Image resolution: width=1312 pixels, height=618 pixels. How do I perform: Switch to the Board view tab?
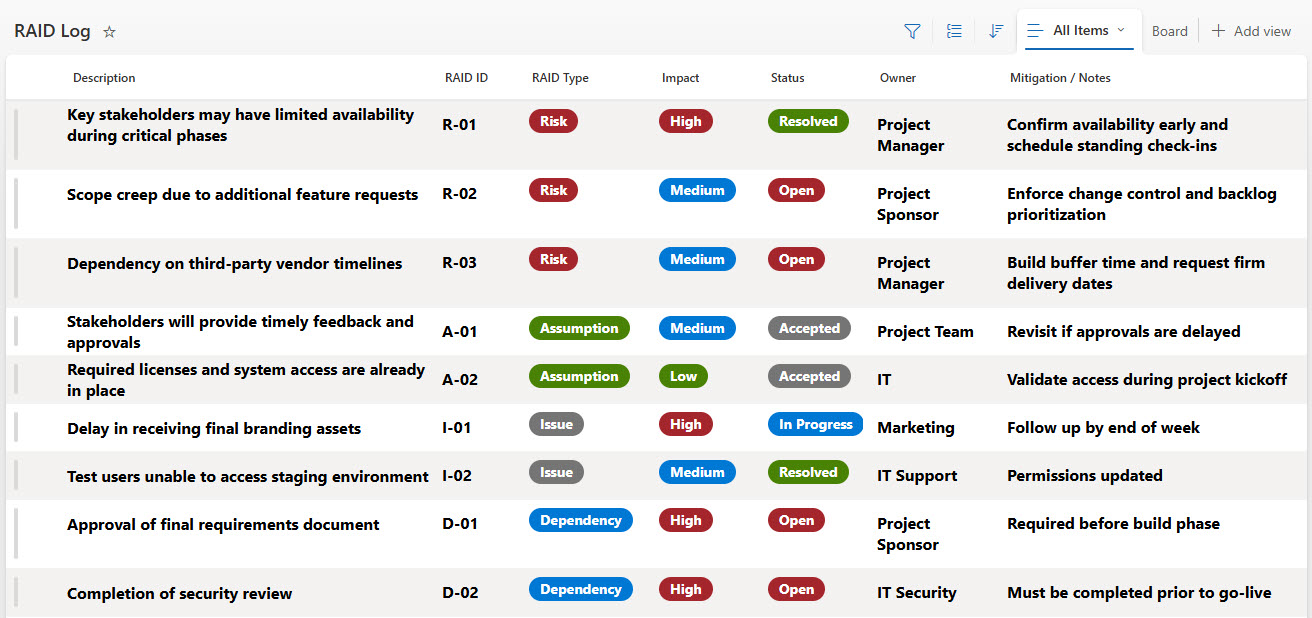(x=1169, y=31)
